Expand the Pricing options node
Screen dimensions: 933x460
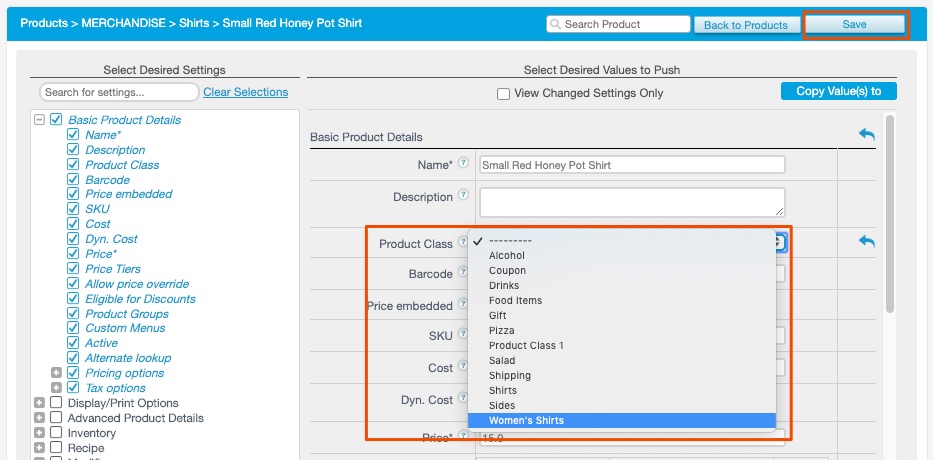point(56,373)
